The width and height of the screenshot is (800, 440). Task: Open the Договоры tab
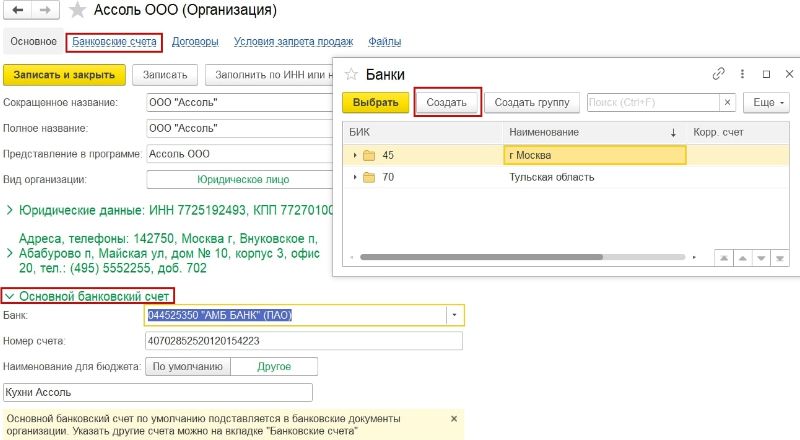tap(195, 42)
